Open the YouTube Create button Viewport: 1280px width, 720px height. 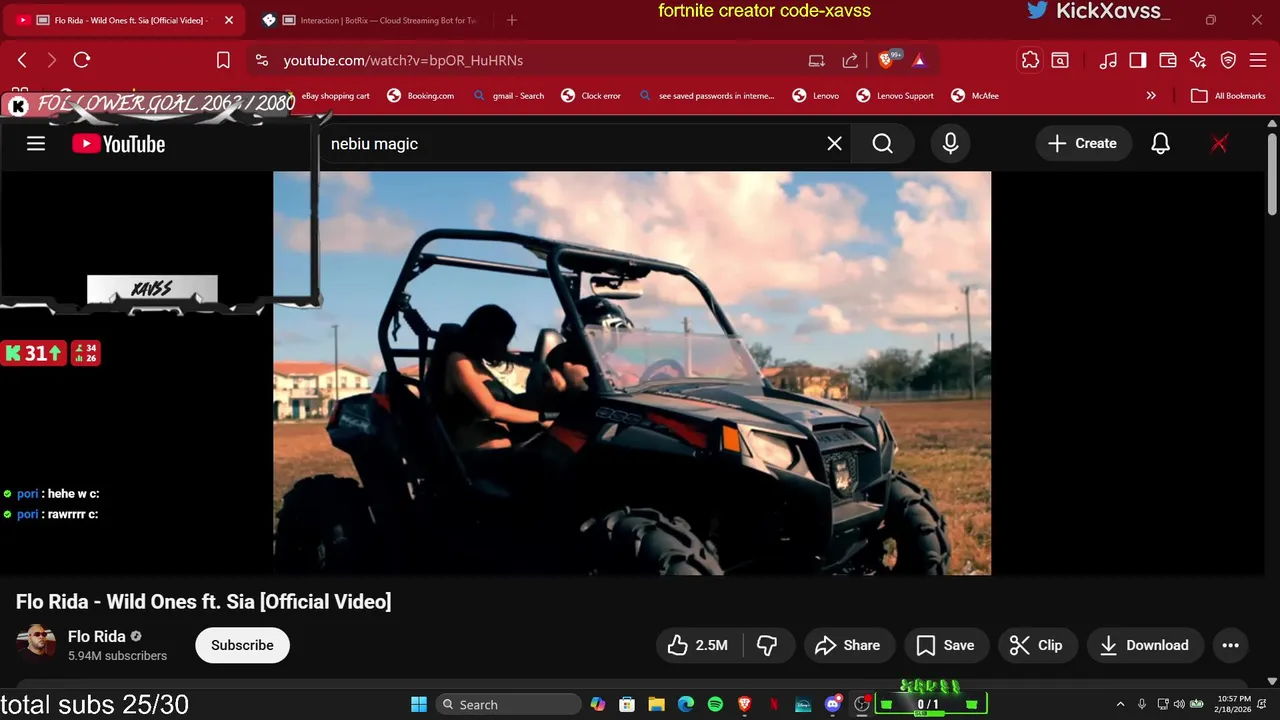point(1083,144)
